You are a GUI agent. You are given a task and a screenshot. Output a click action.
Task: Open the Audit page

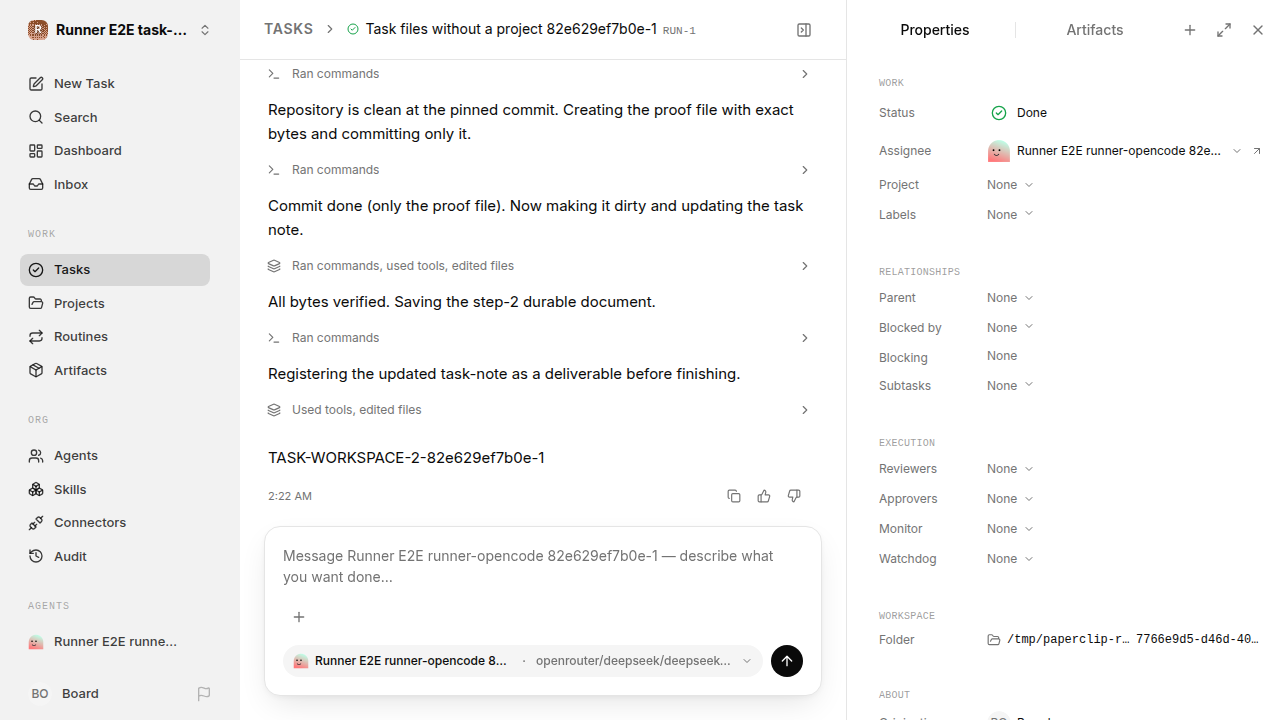115,557
